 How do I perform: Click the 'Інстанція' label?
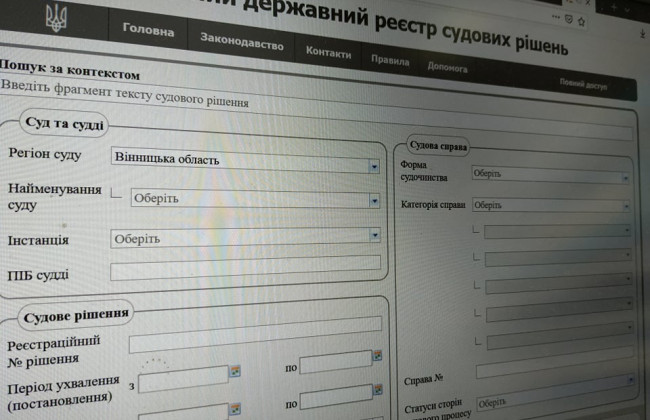coord(38,240)
